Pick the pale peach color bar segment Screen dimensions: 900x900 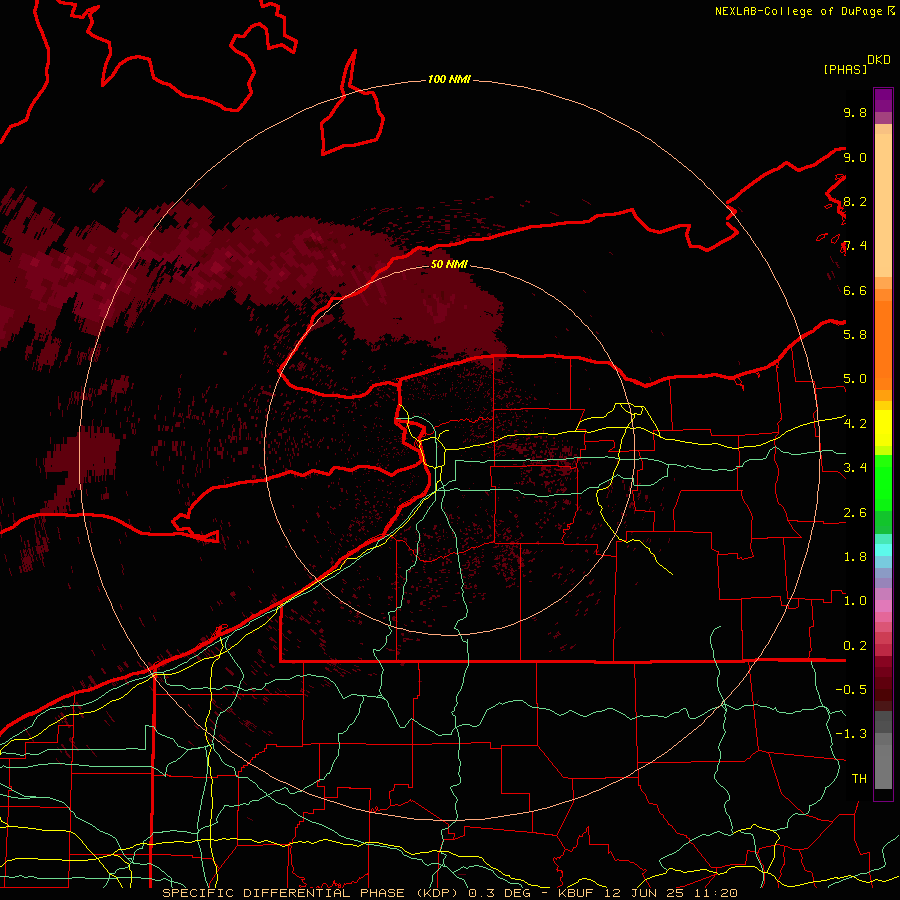click(883, 205)
